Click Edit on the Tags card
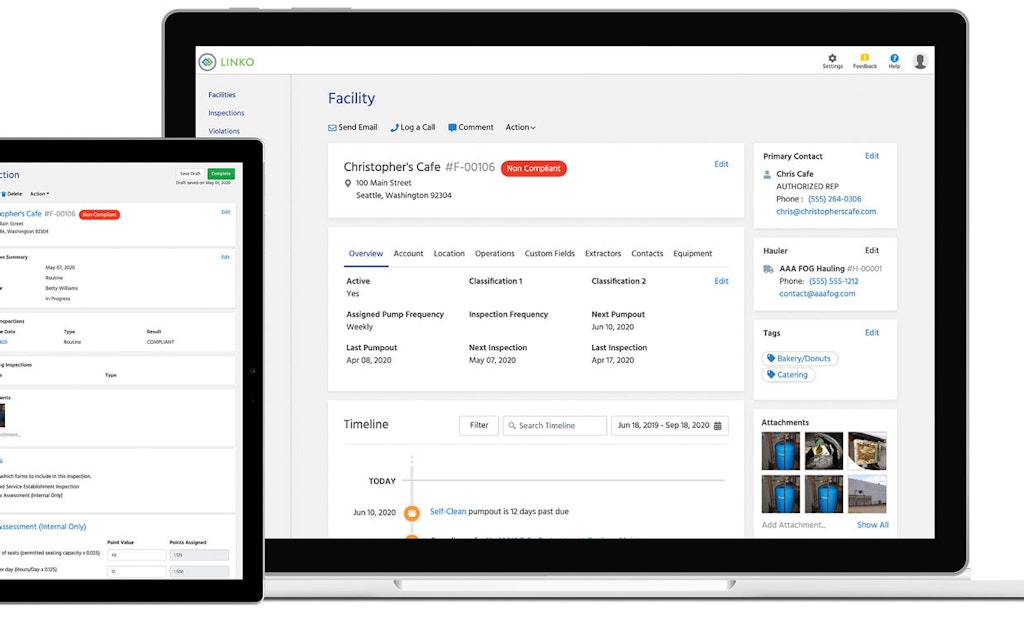The image size is (1024, 620). (x=872, y=333)
